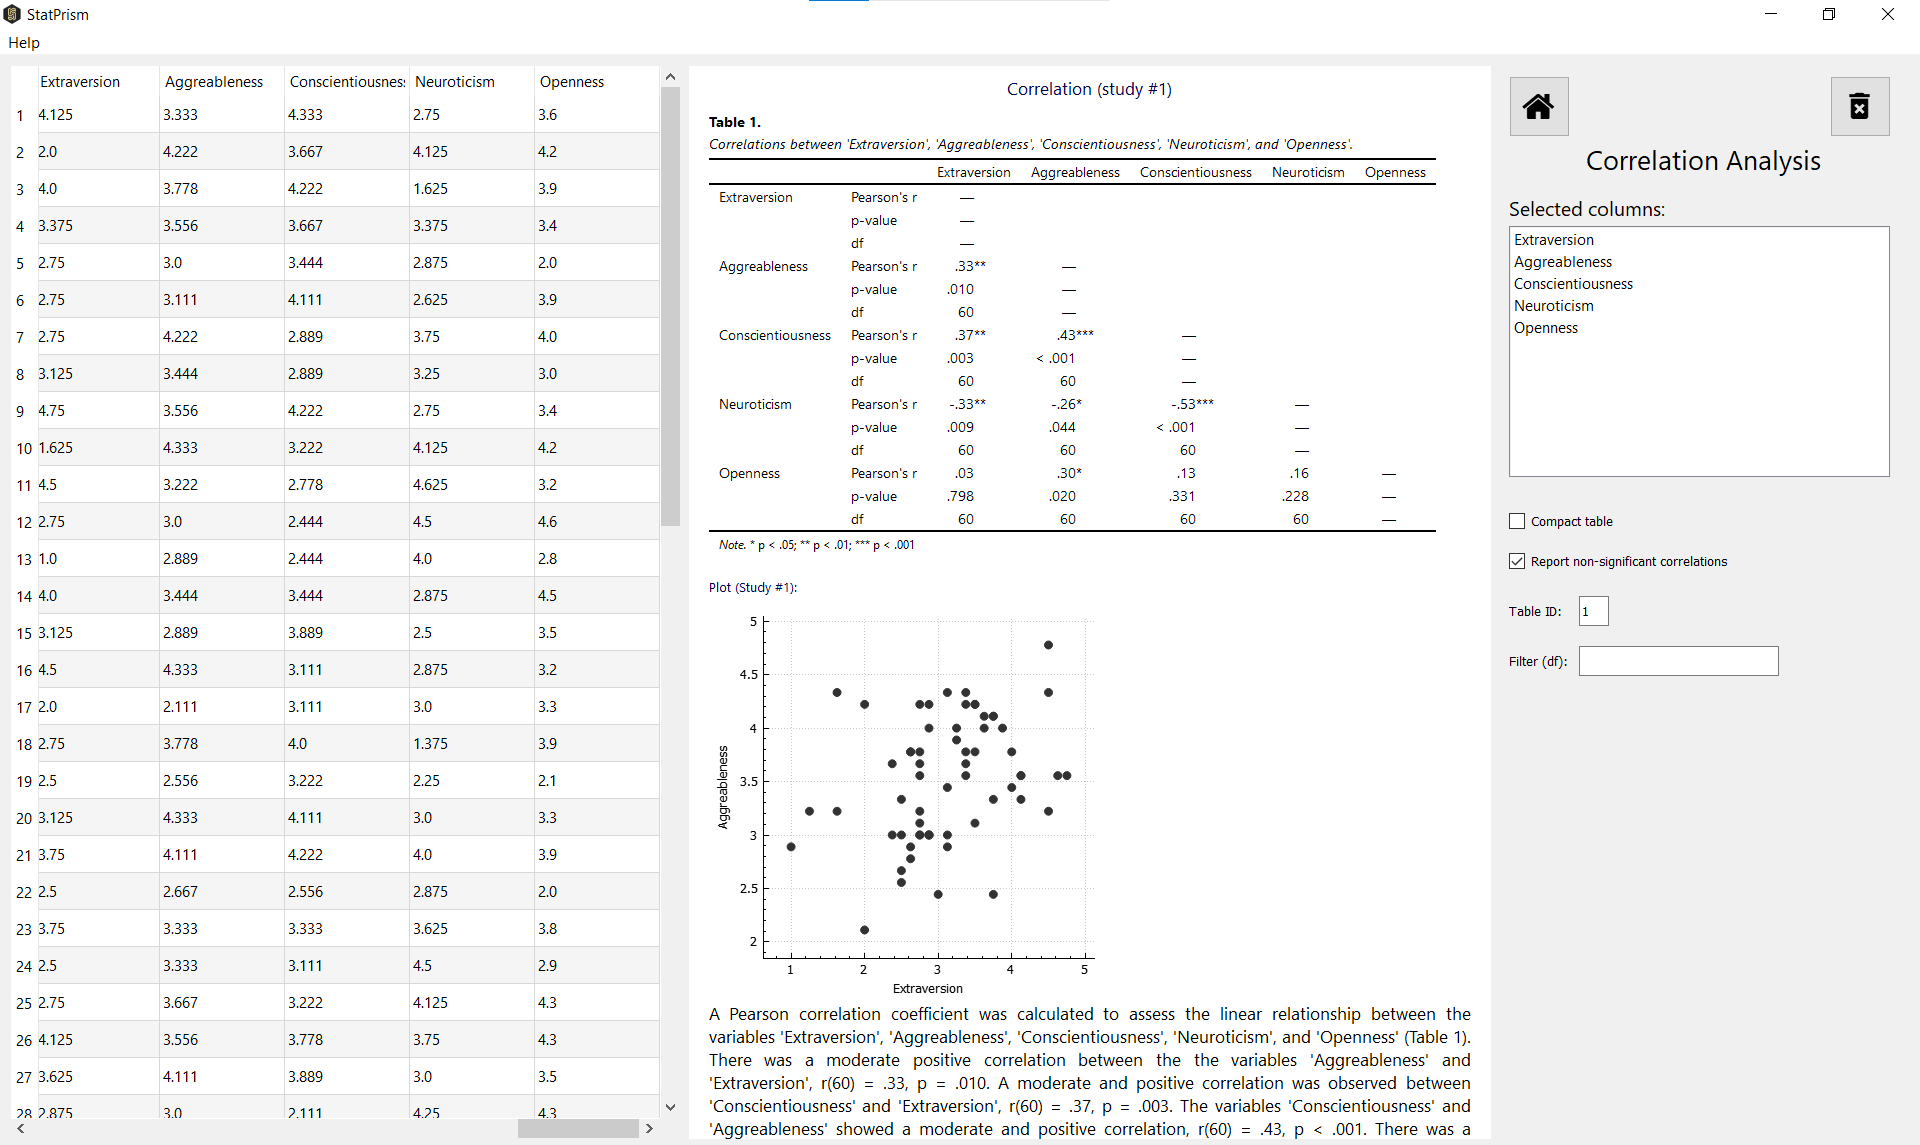Screen dimensions: 1920x1145
Task: Click the horizontal scrollbar thumb under data grid
Action: (x=578, y=1128)
